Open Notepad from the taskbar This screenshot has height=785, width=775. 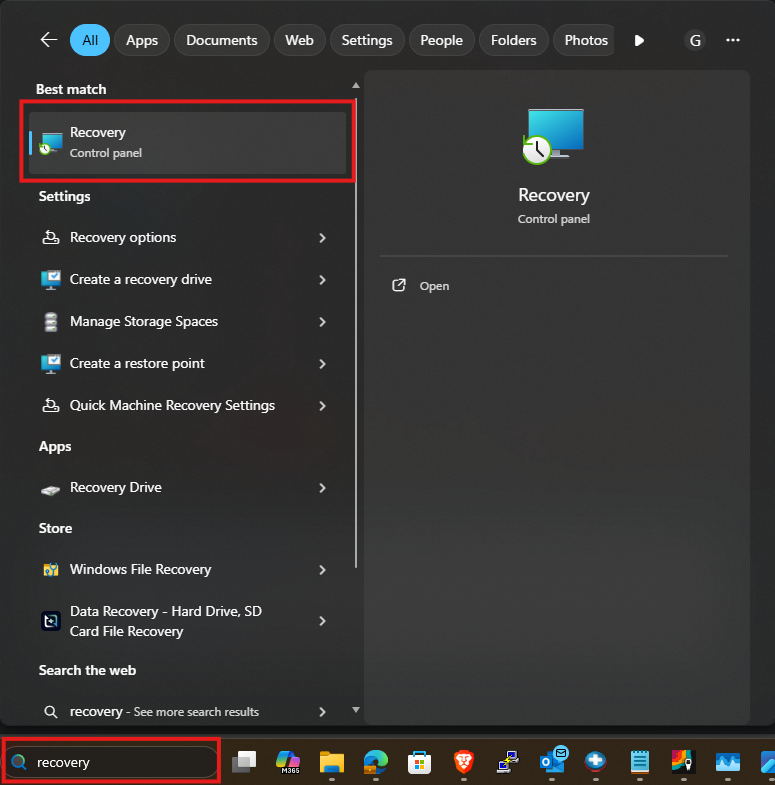pos(640,762)
